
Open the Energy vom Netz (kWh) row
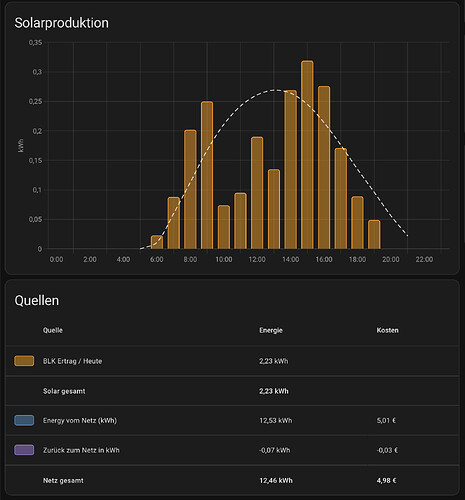point(232,420)
